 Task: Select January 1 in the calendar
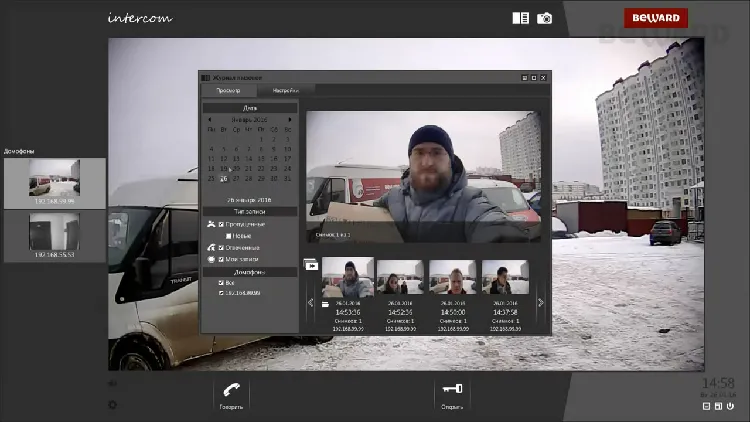tap(261, 139)
